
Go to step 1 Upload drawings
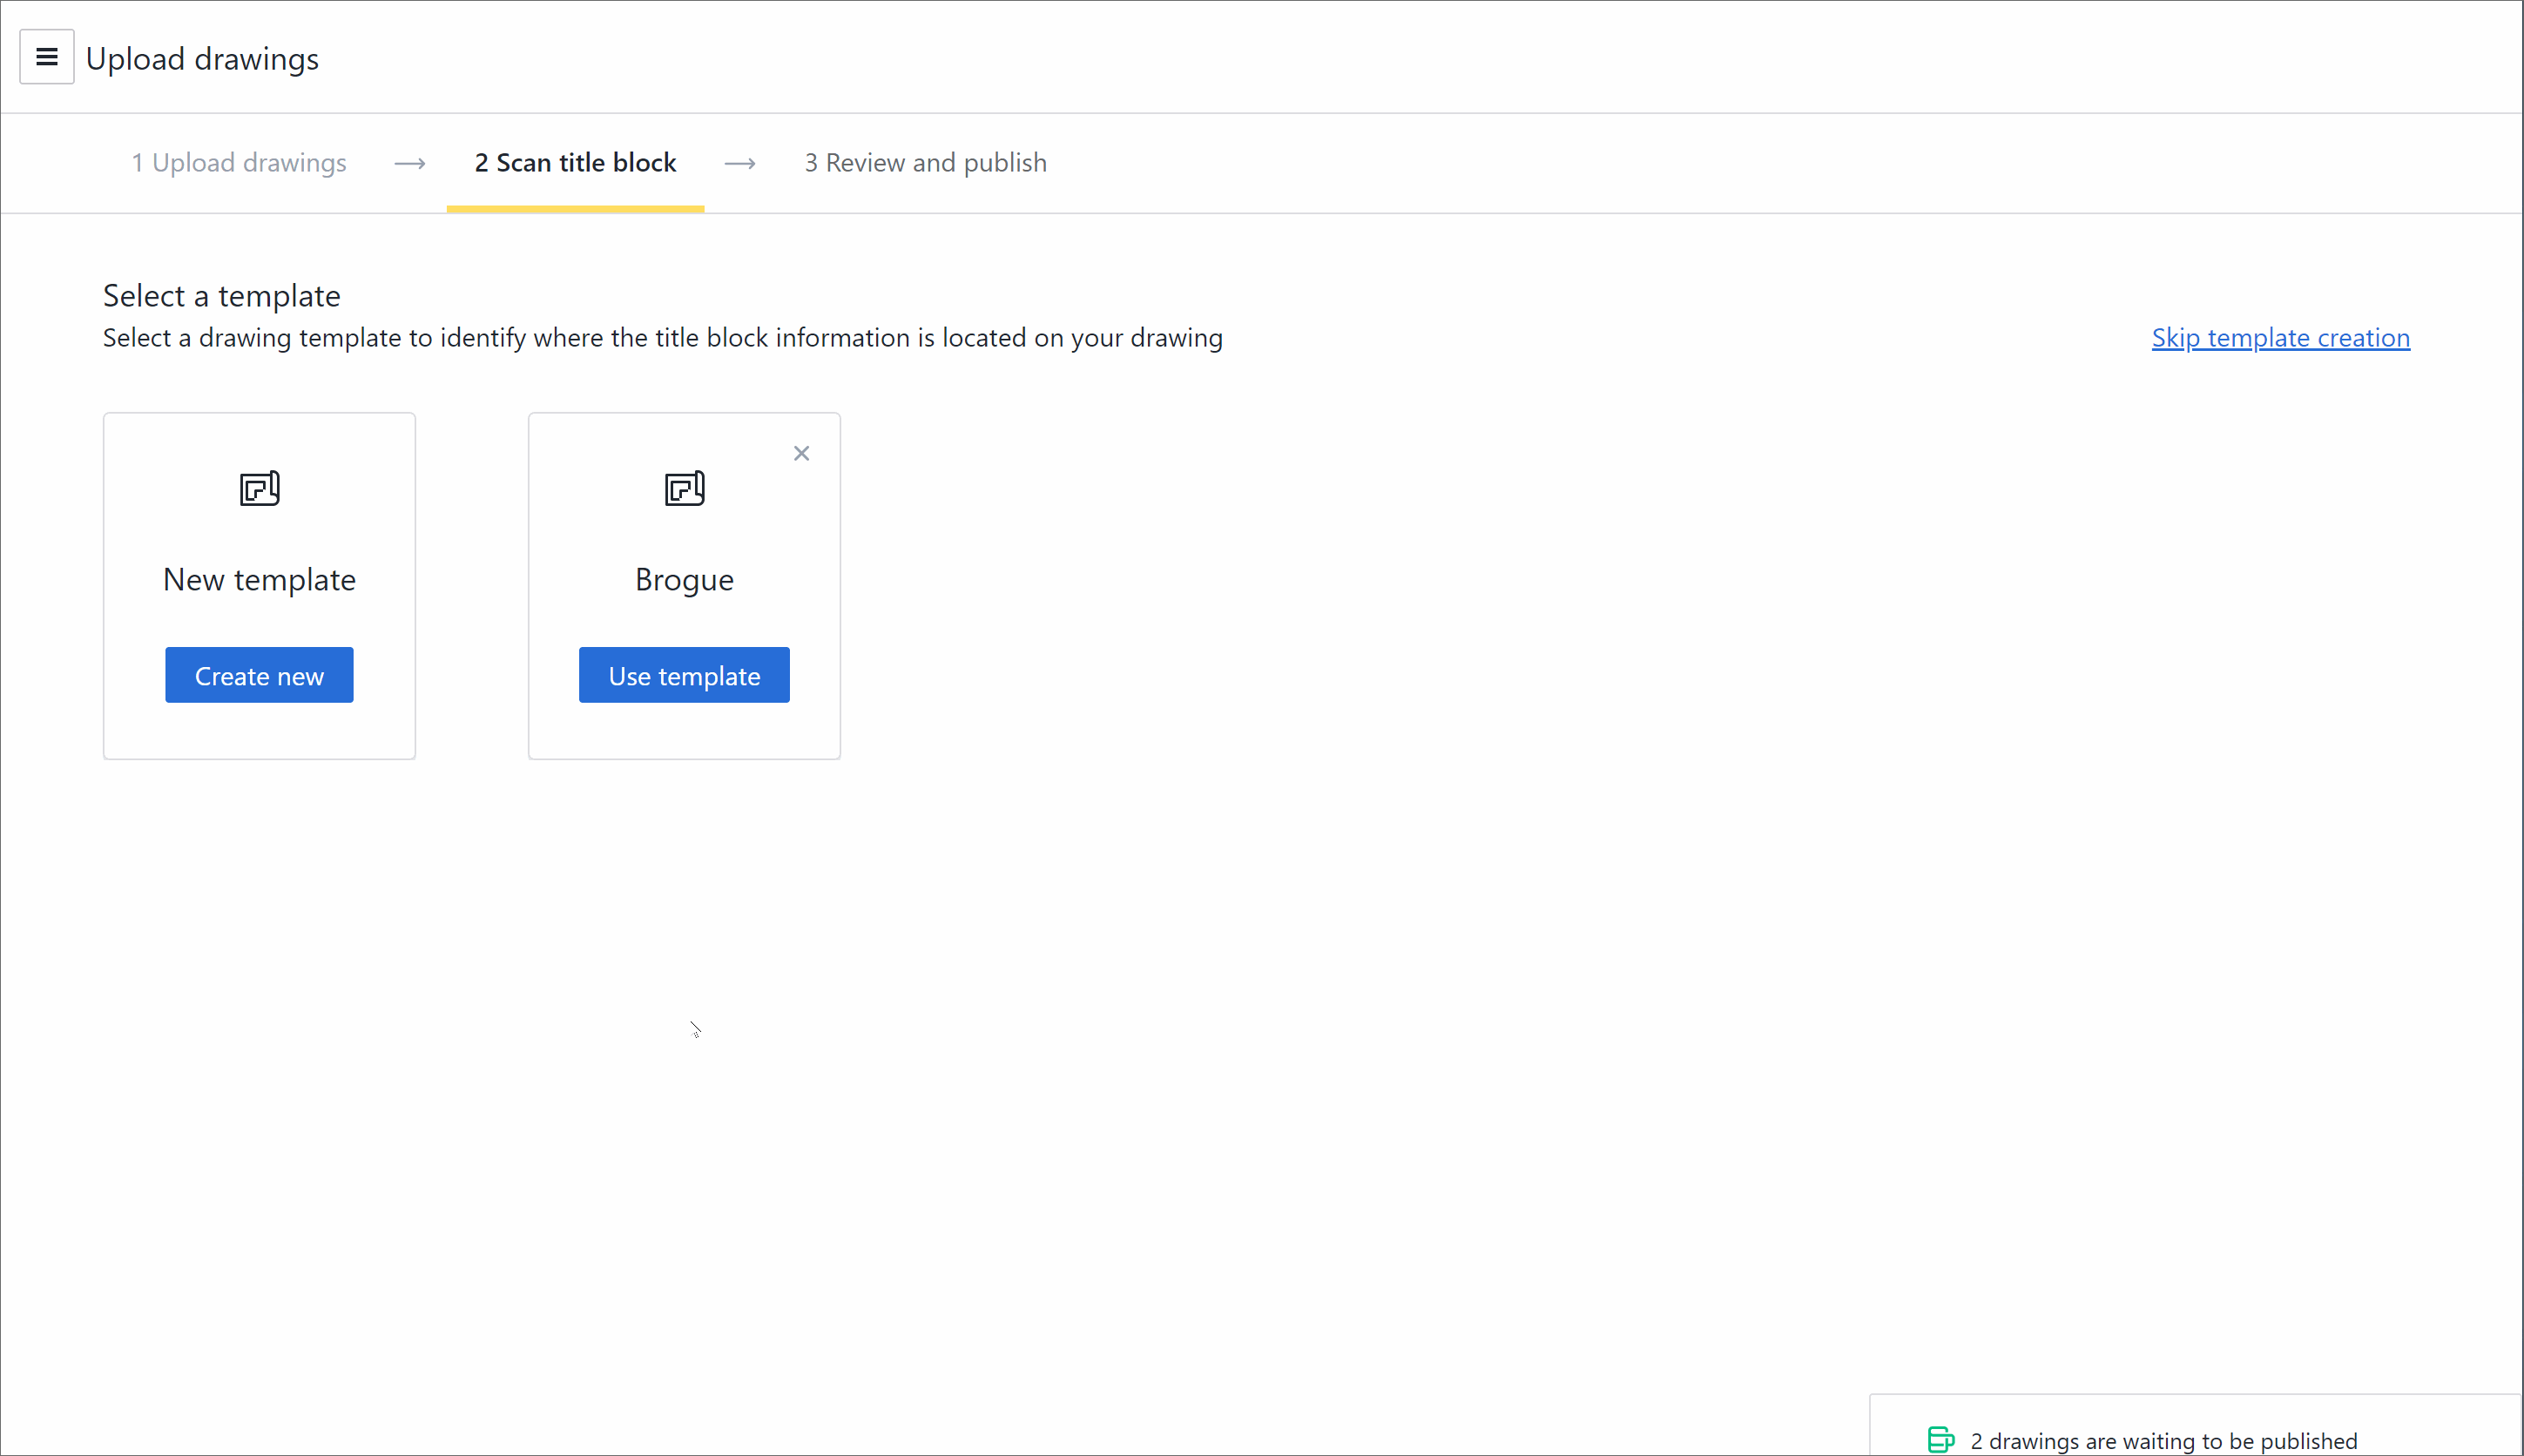pos(239,163)
